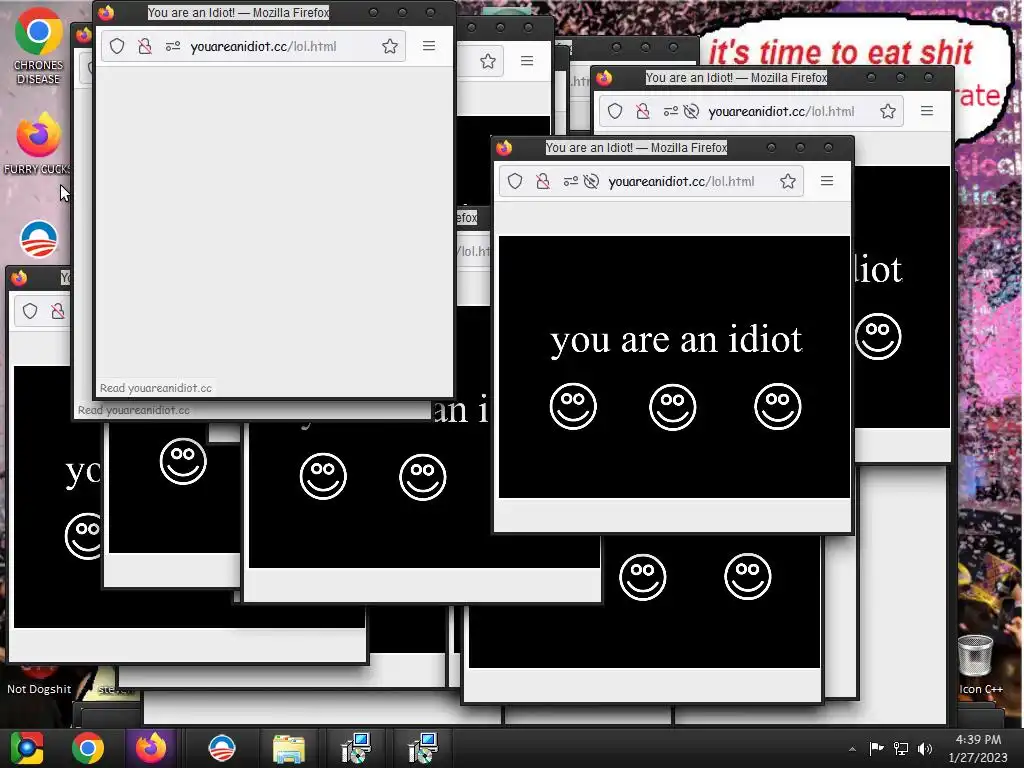
Task: Click autoplay blocked icon in top-right Firefox window
Action: (x=691, y=111)
